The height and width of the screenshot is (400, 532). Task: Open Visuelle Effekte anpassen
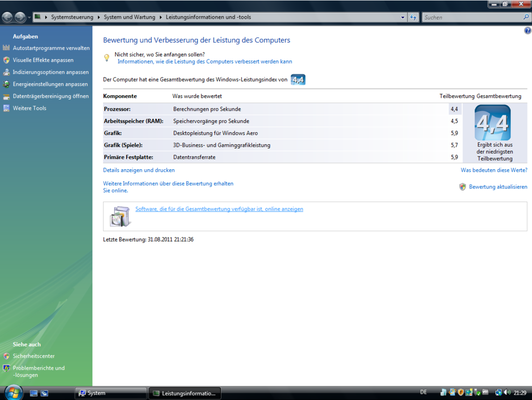43,60
